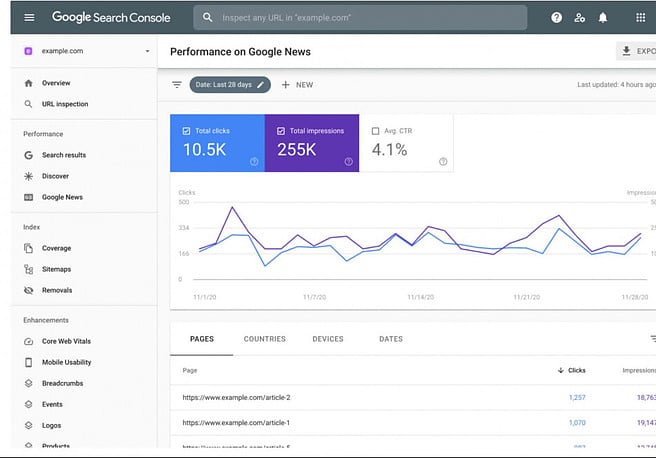
Task: Open the Google apps grid
Action: pos(641,18)
